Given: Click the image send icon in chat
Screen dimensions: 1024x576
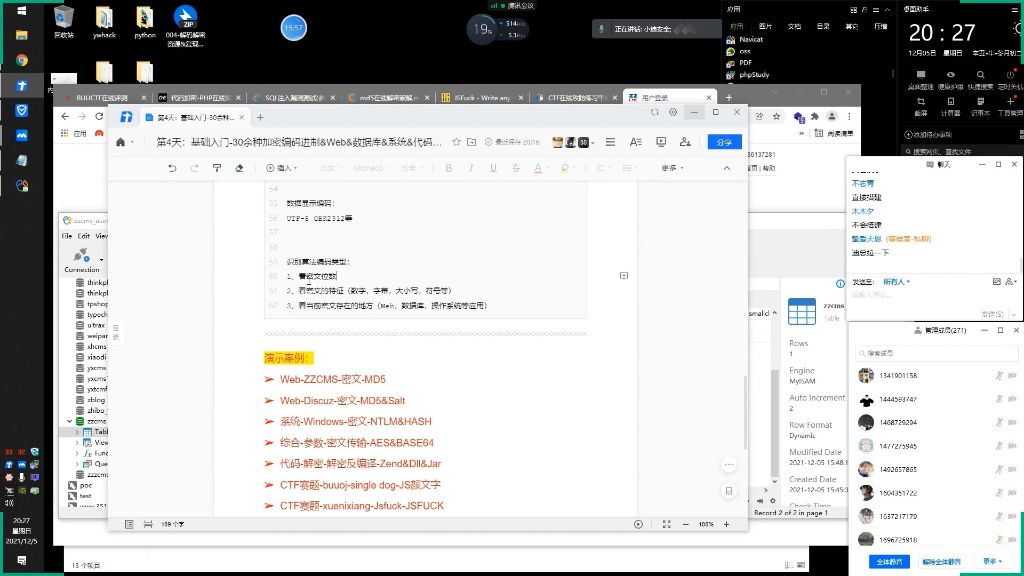Looking at the screenshot, I should click(x=997, y=281).
